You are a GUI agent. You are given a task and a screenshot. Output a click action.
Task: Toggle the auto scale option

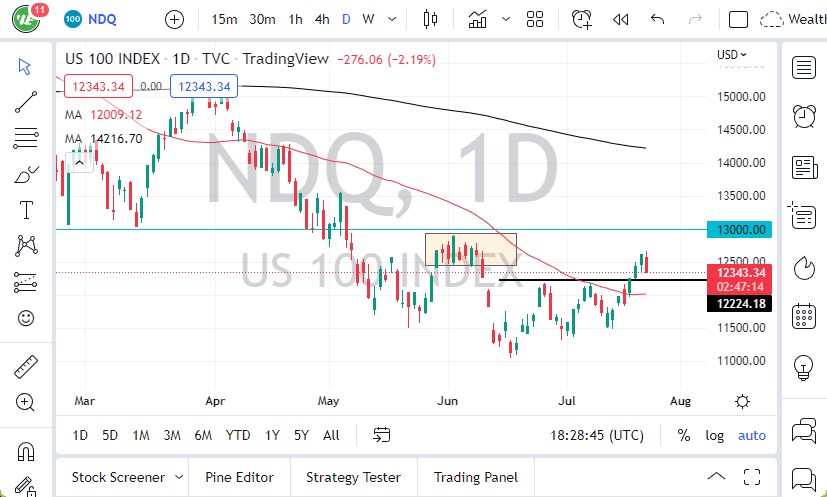pyautogui.click(x=752, y=435)
